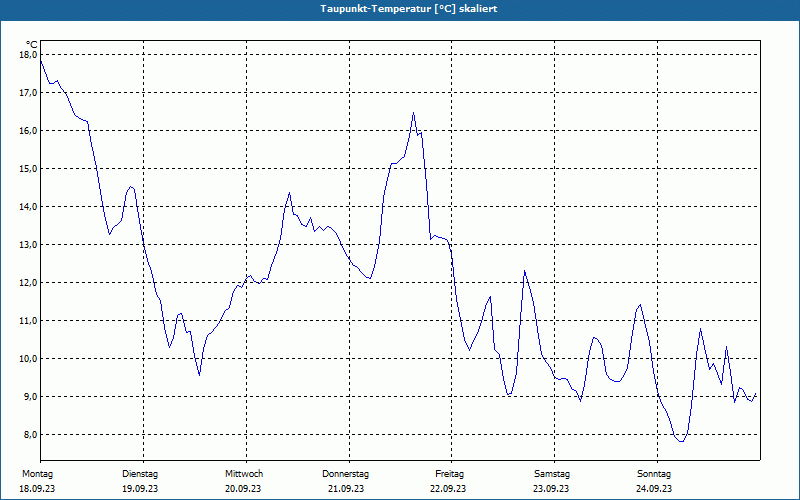800x500 pixels.
Task: Select the 12,0 y-axis label
Action: click(29, 283)
